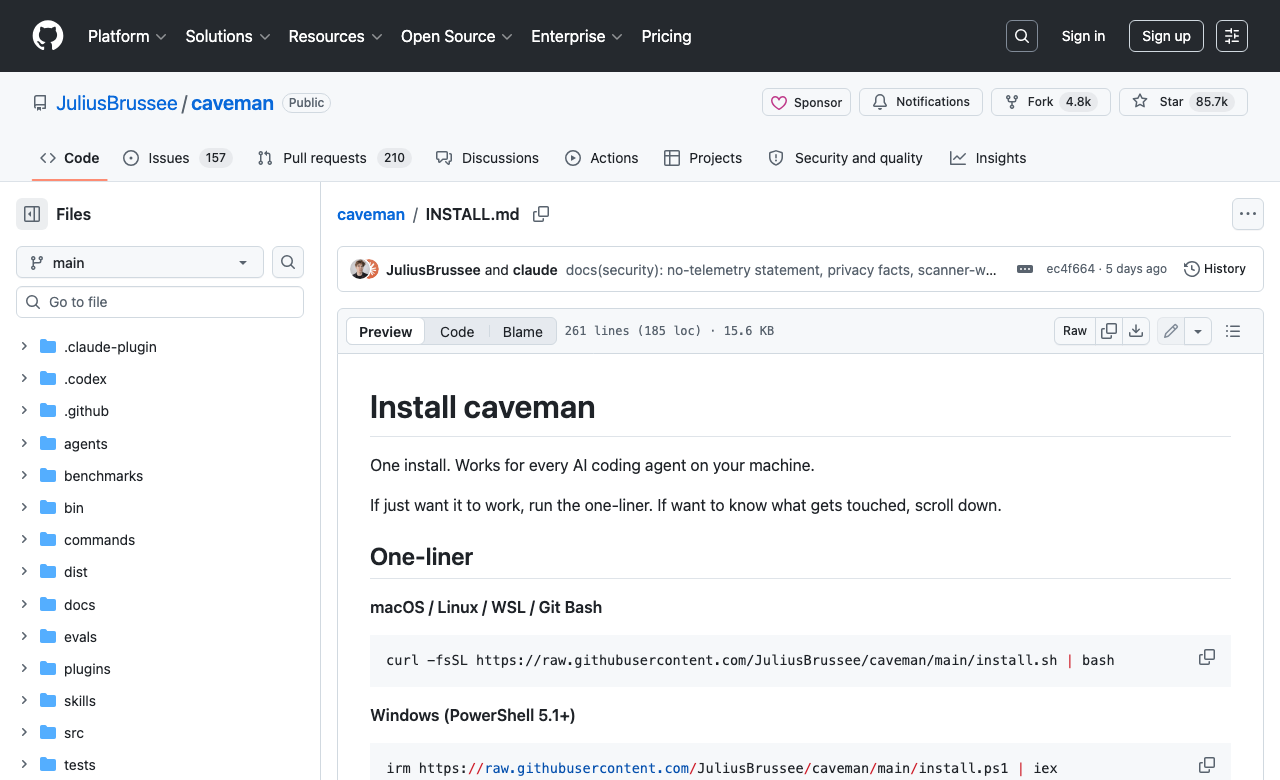
Task: Open the Raw file view
Action: [1075, 331]
